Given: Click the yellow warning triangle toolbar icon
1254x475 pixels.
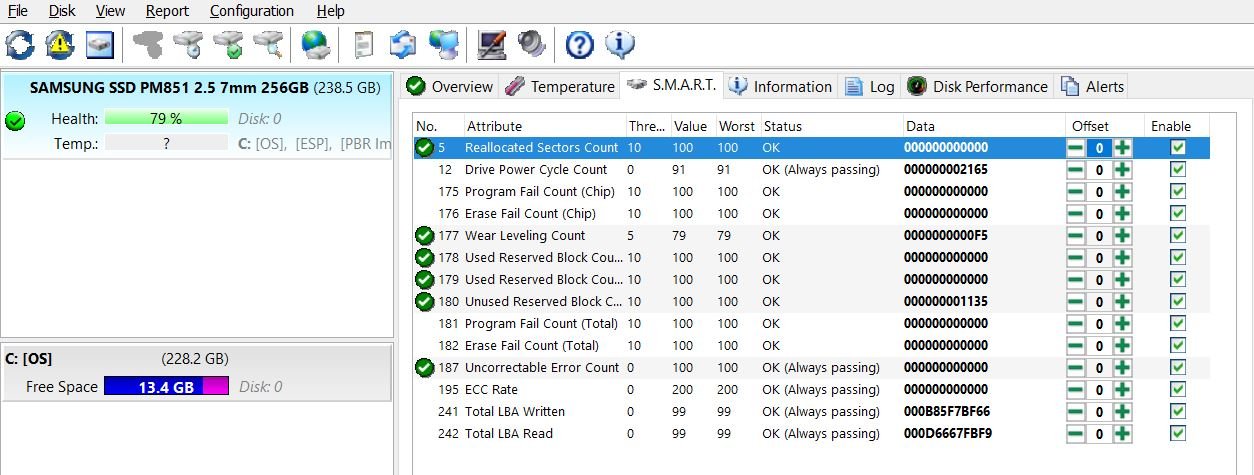Looking at the screenshot, I should (x=60, y=44).
